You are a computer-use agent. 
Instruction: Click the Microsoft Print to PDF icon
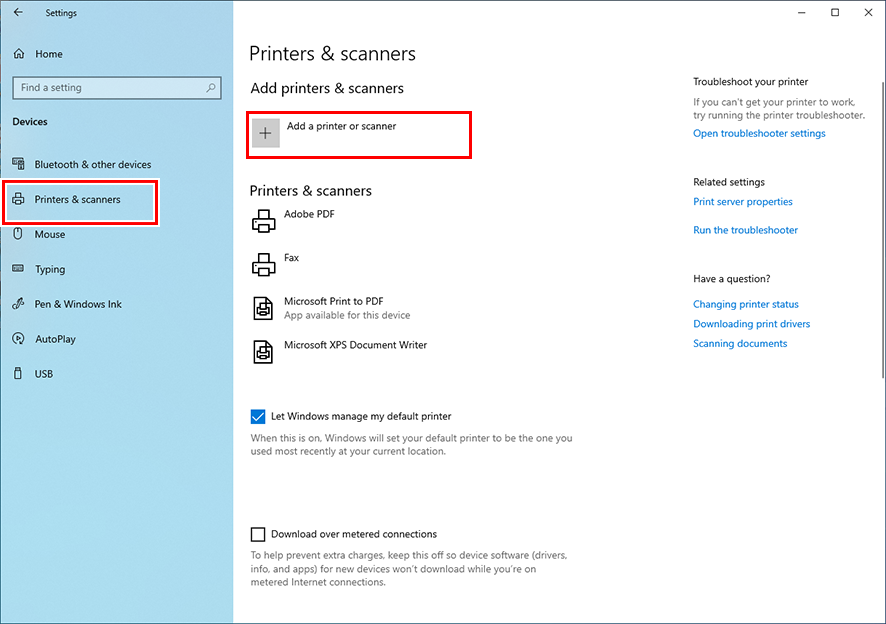tap(262, 308)
